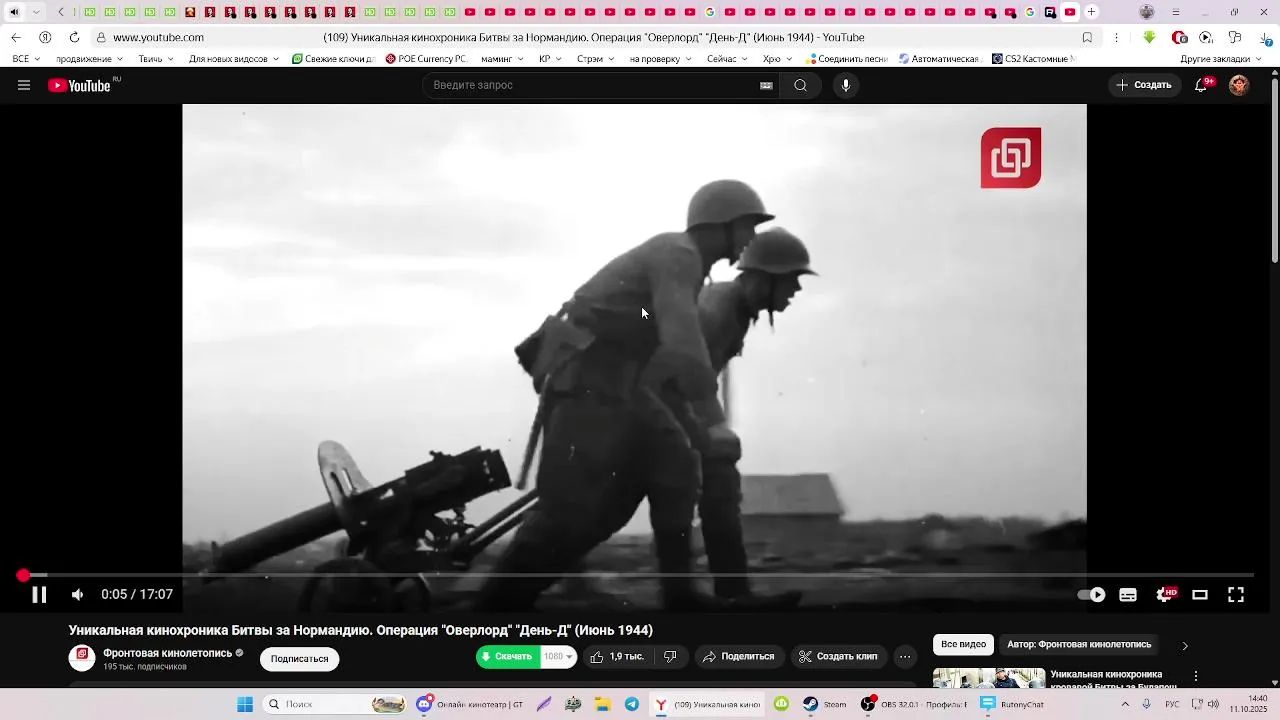Image resolution: width=1280 pixels, height=720 pixels.
Task: Open the продвижение bookmarks folder
Action: pyautogui.click(x=90, y=59)
